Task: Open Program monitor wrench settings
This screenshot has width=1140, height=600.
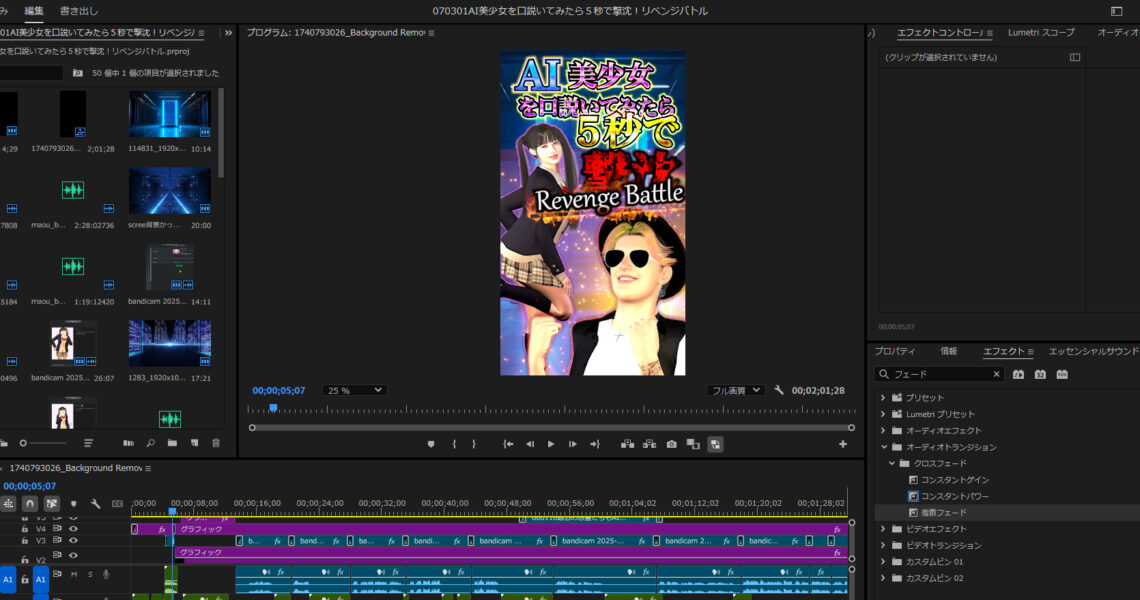Action: [779, 391]
